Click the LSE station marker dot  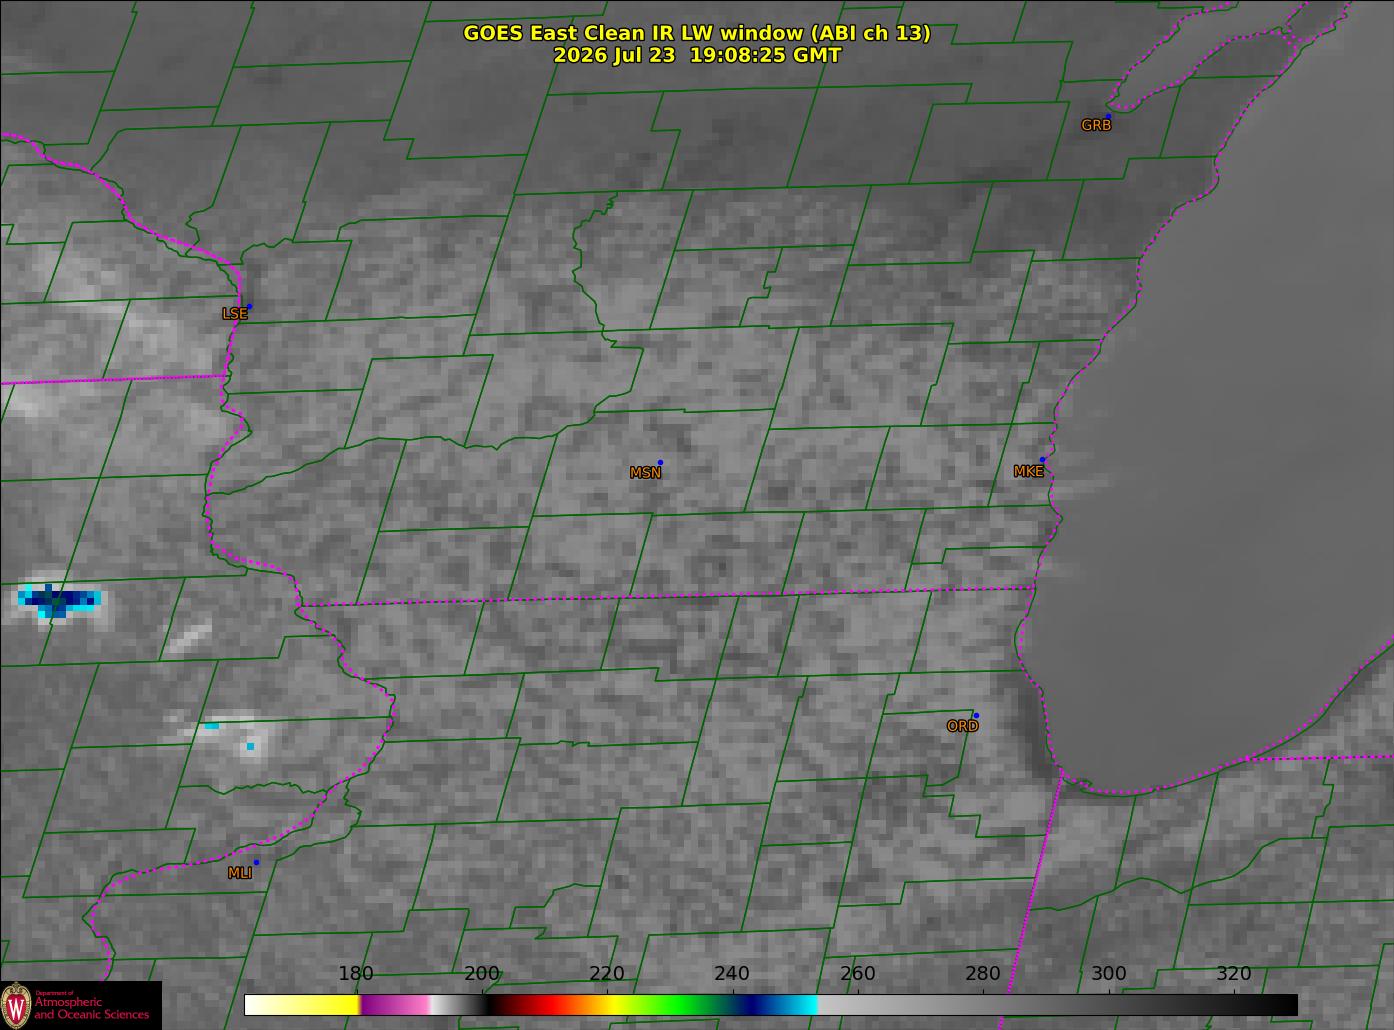tap(249, 306)
